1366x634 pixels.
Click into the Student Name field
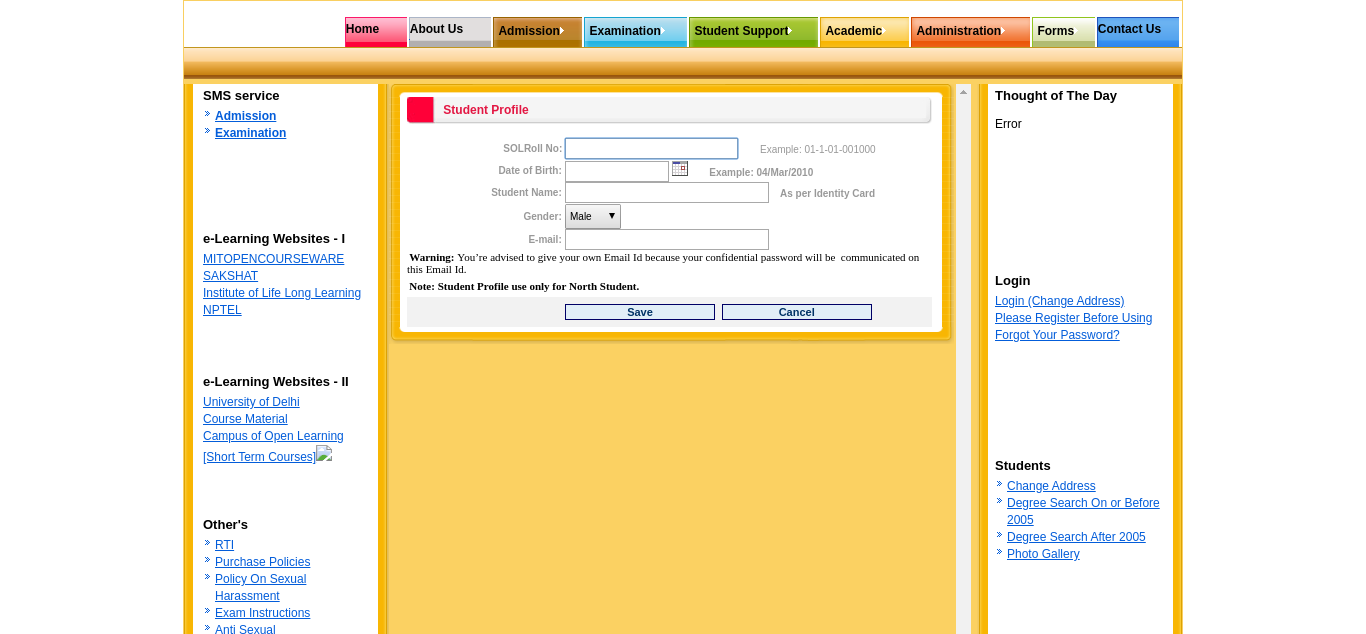(666, 192)
